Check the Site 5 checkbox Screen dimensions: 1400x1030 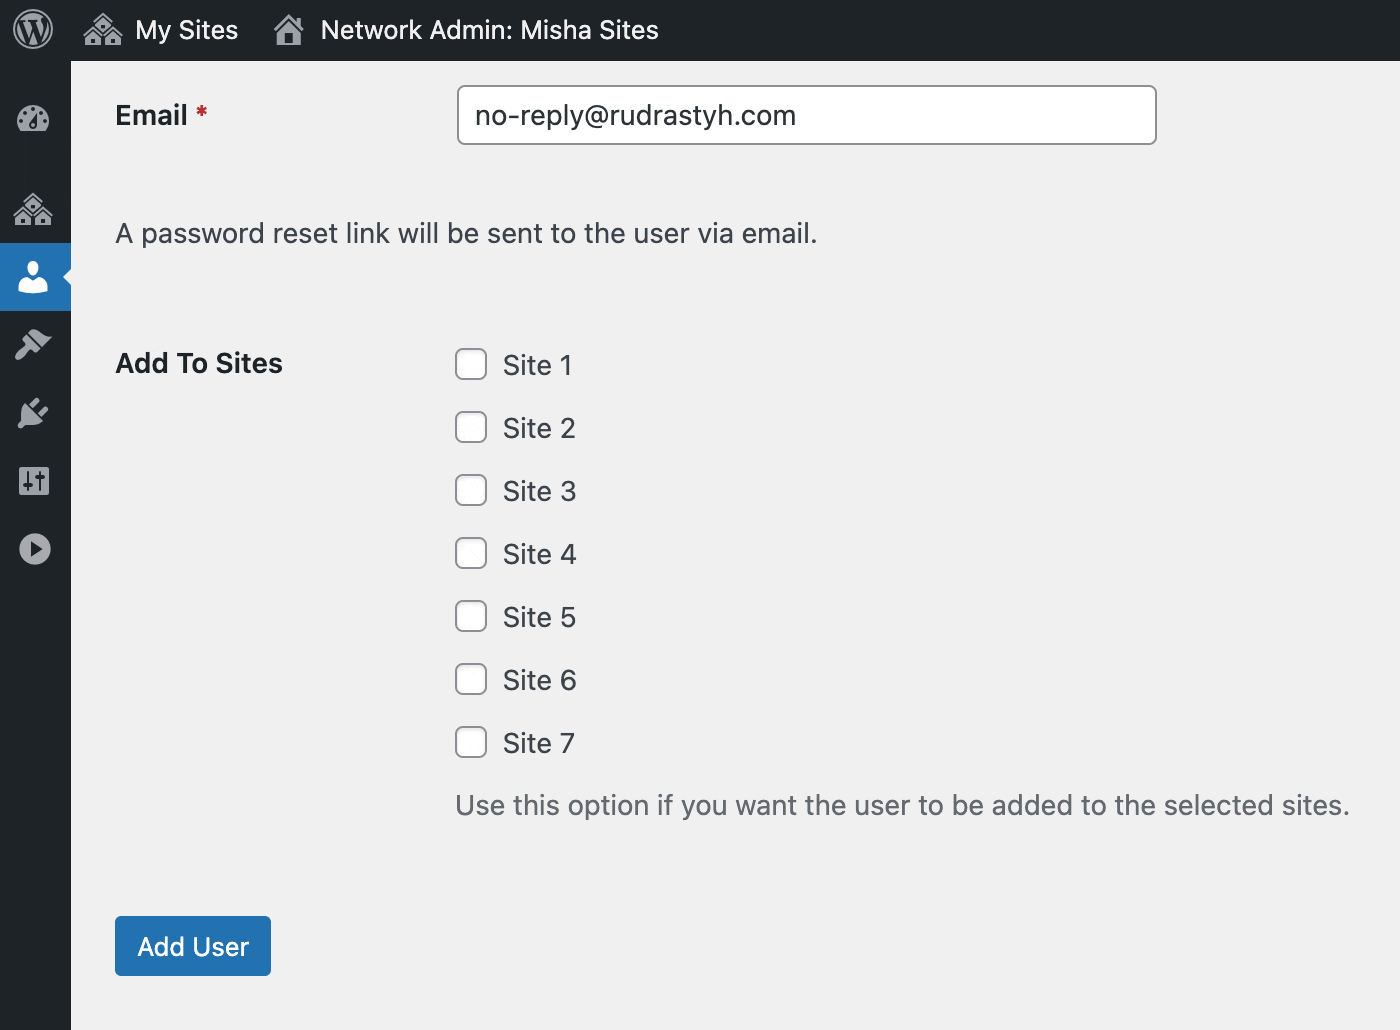click(471, 616)
